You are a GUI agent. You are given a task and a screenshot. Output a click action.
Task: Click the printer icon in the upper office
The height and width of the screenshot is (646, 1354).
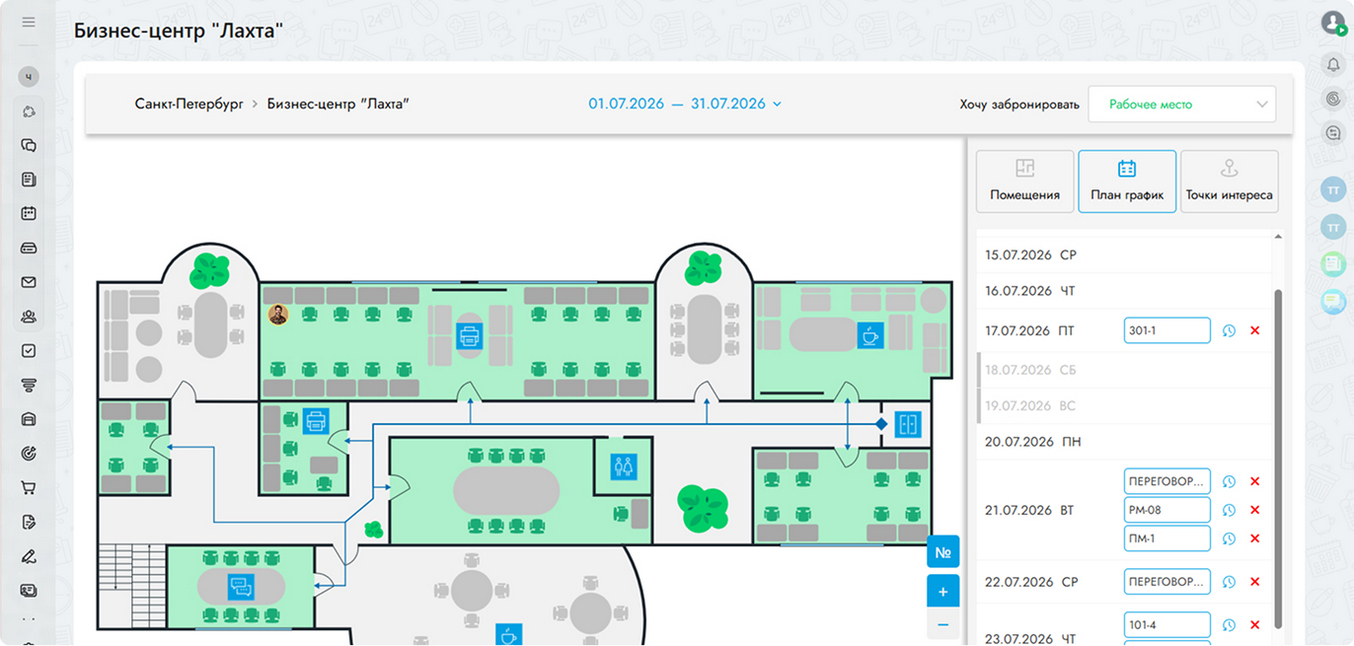pos(470,336)
